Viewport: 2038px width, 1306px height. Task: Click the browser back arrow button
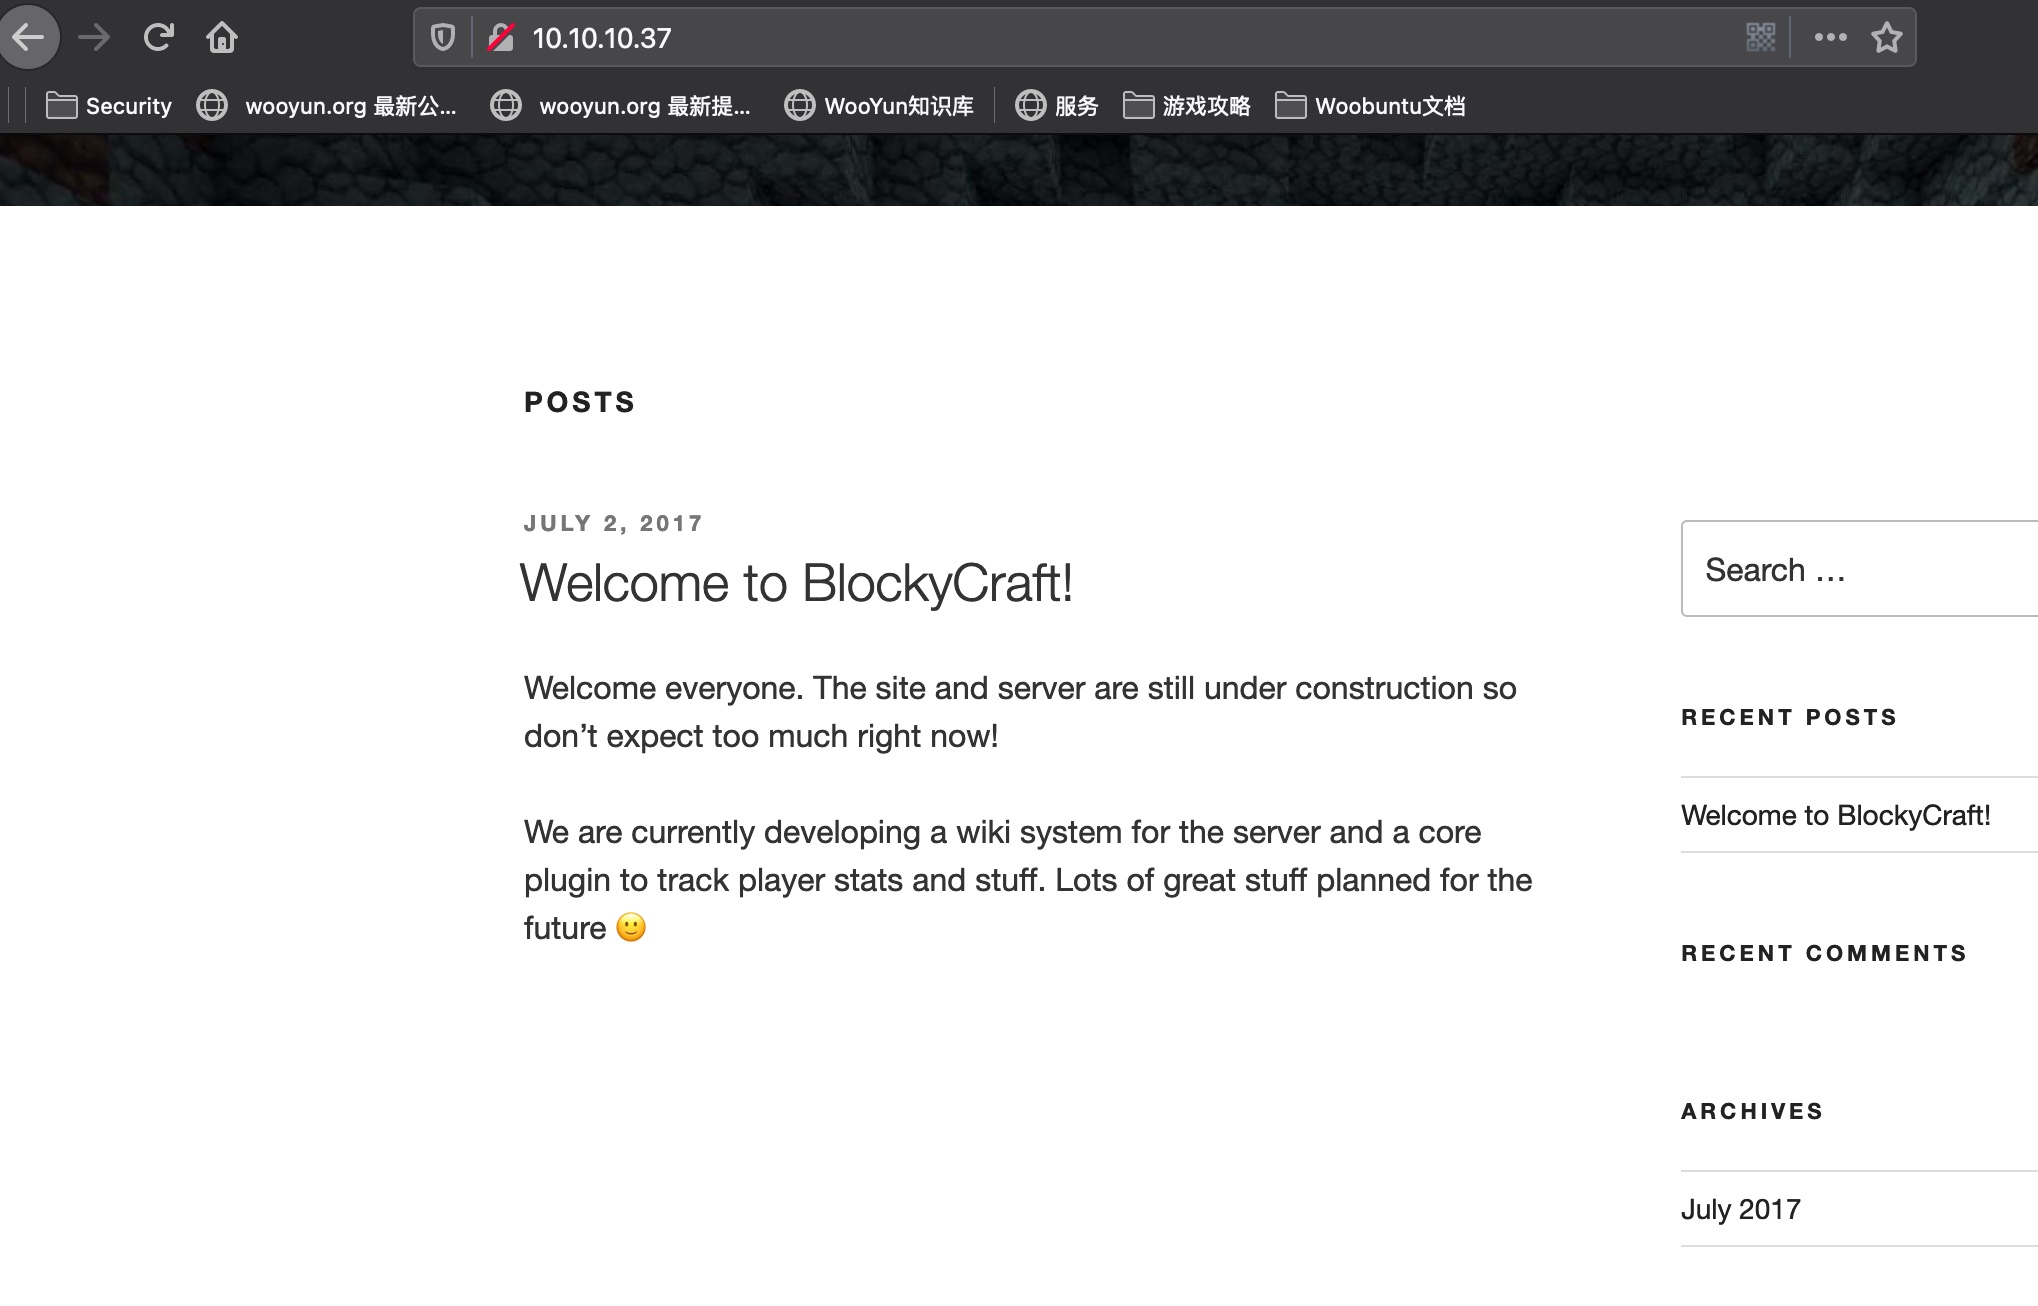click(29, 38)
